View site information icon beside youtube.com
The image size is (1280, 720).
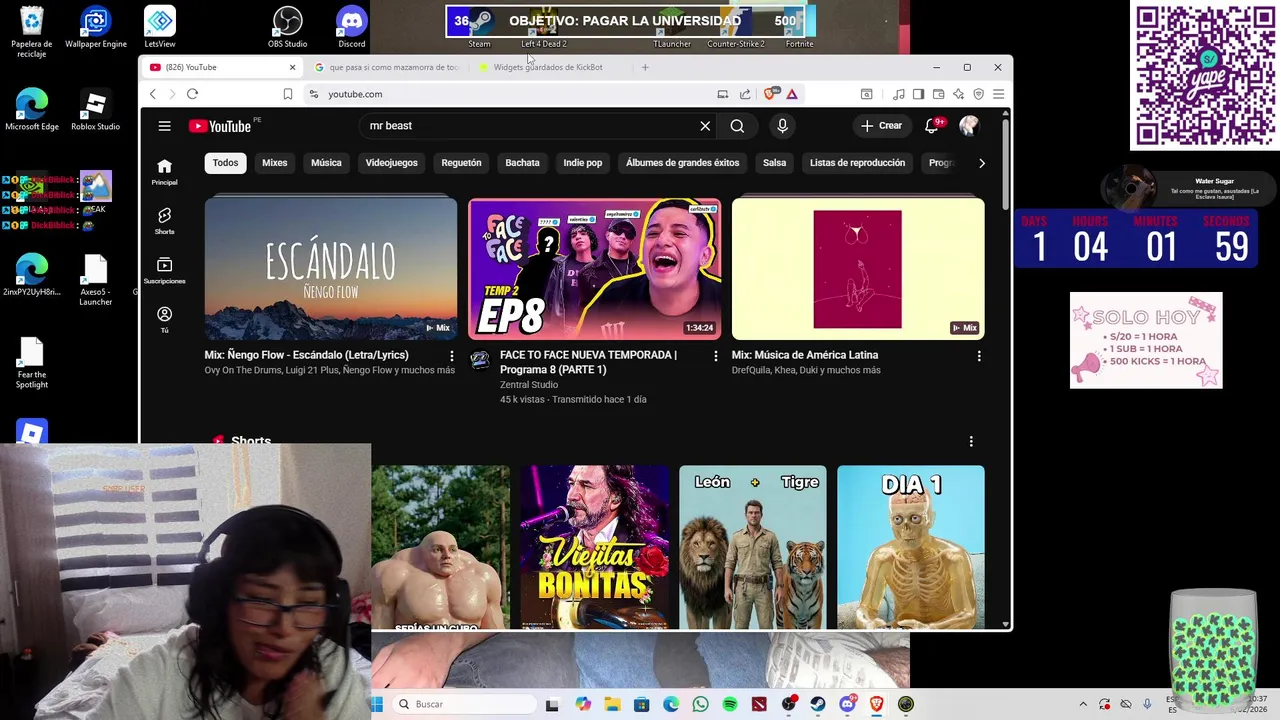click(313, 94)
